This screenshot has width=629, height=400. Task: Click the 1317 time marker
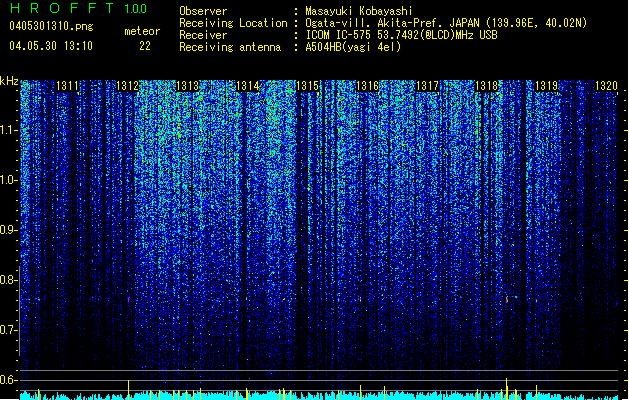coord(428,86)
